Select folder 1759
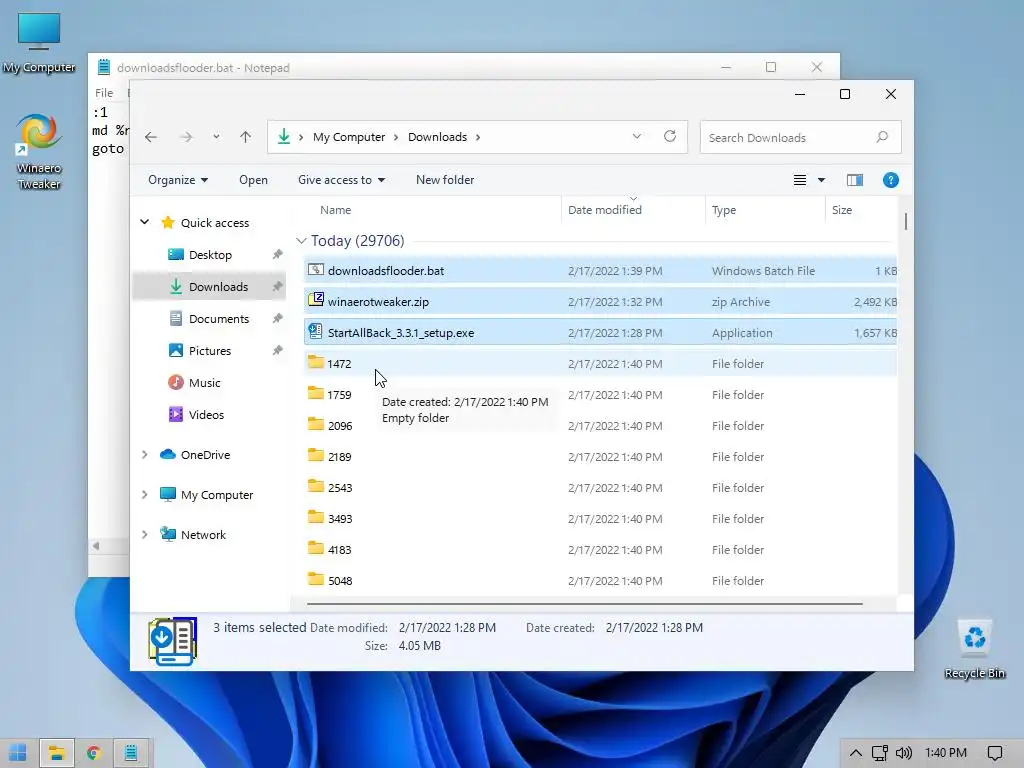Image resolution: width=1024 pixels, height=768 pixels. pyautogui.click(x=600, y=394)
